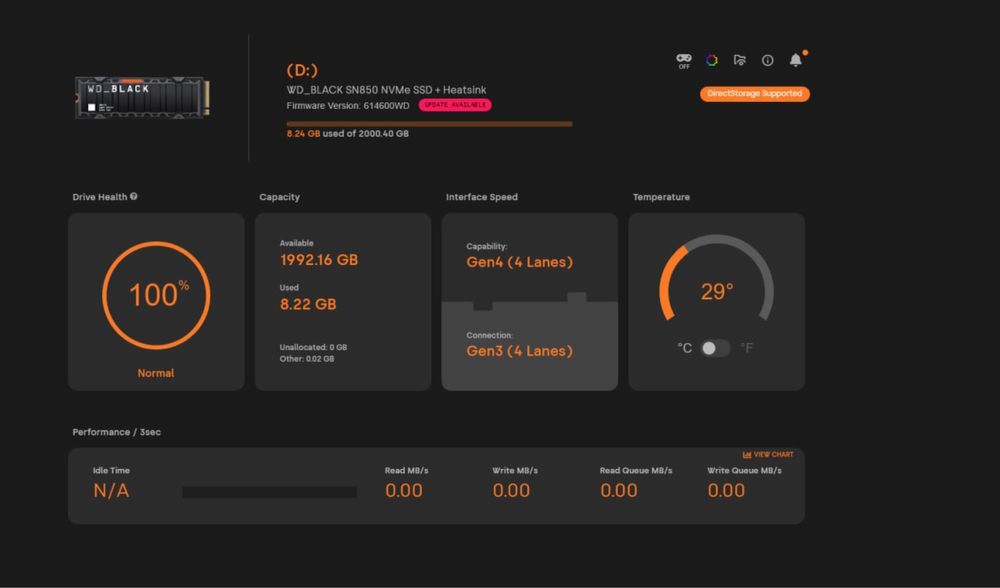Open the folder settings icon

(x=740, y=60)
